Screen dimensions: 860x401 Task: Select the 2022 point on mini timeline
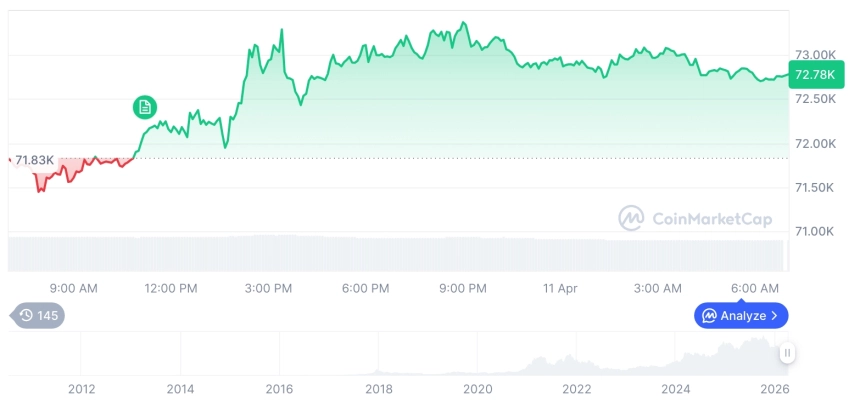[577, 388]
